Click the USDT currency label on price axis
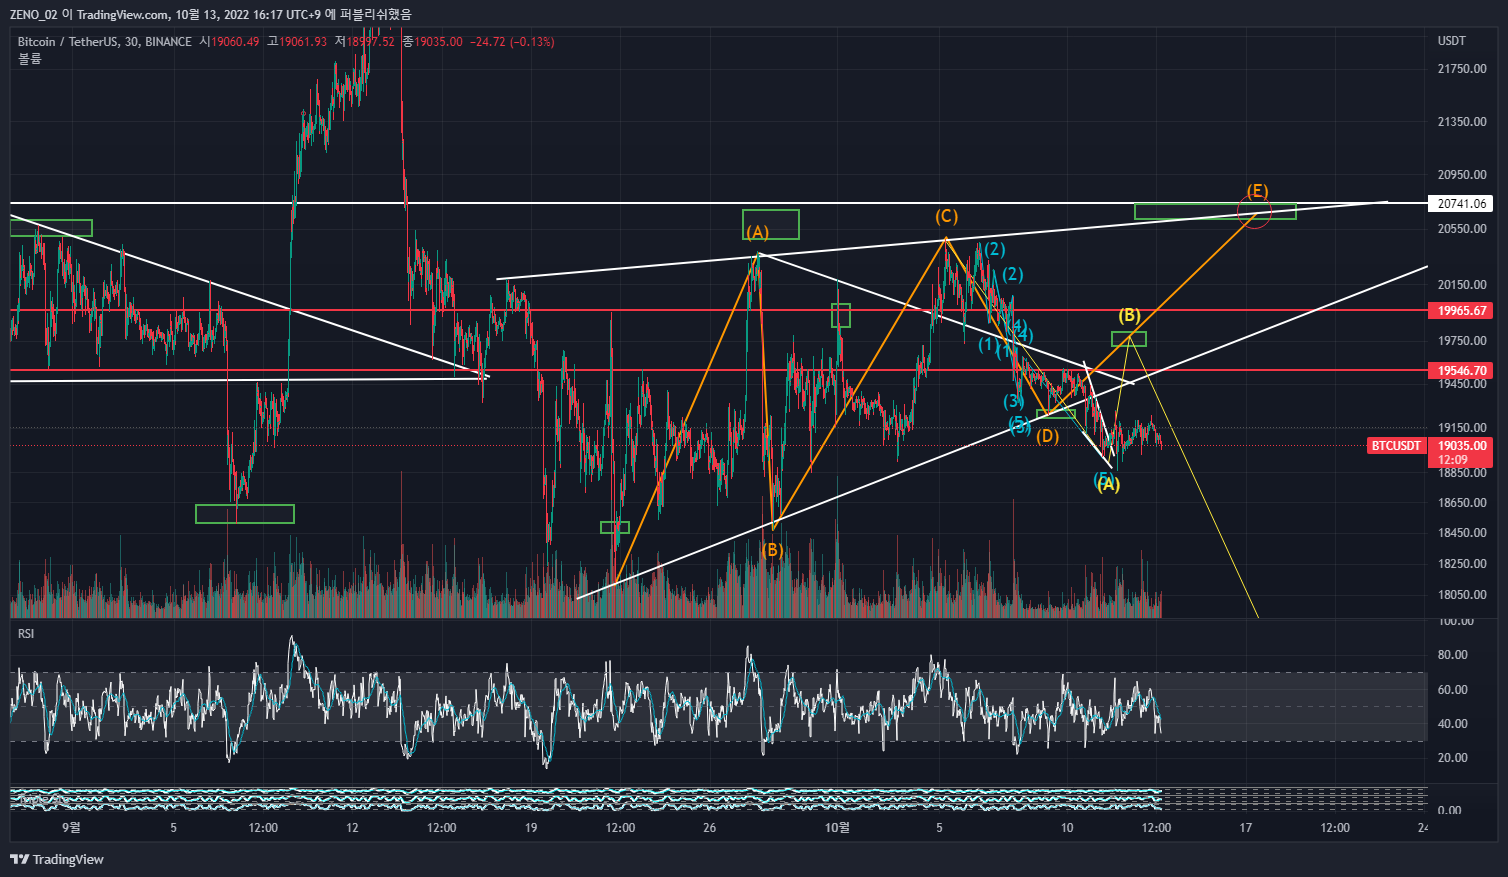1508x877 pixels. 1452,41
